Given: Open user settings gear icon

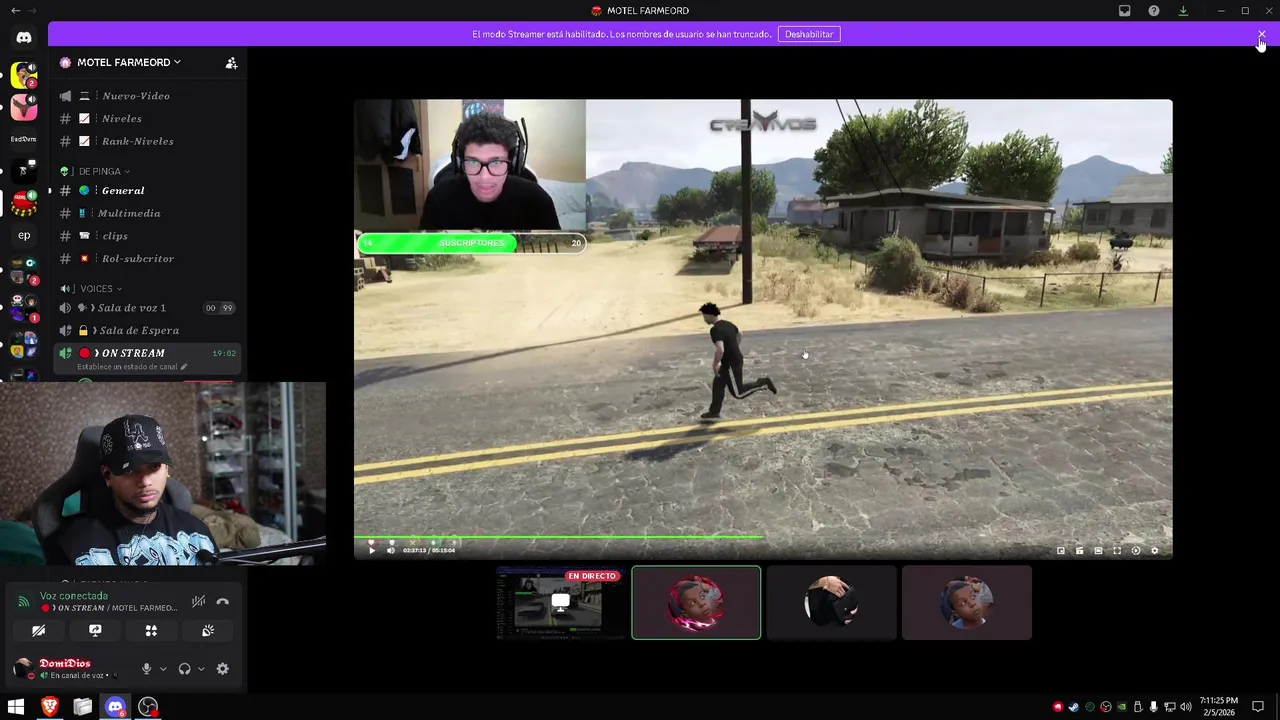Looking at the screenshot, I should [222, 669].
